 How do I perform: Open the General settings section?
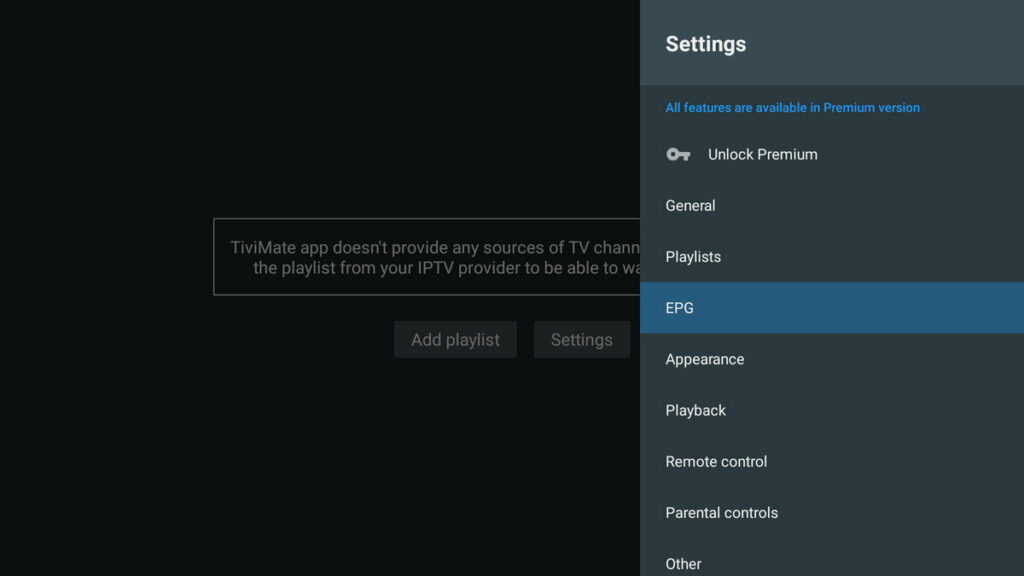point(691,206)
